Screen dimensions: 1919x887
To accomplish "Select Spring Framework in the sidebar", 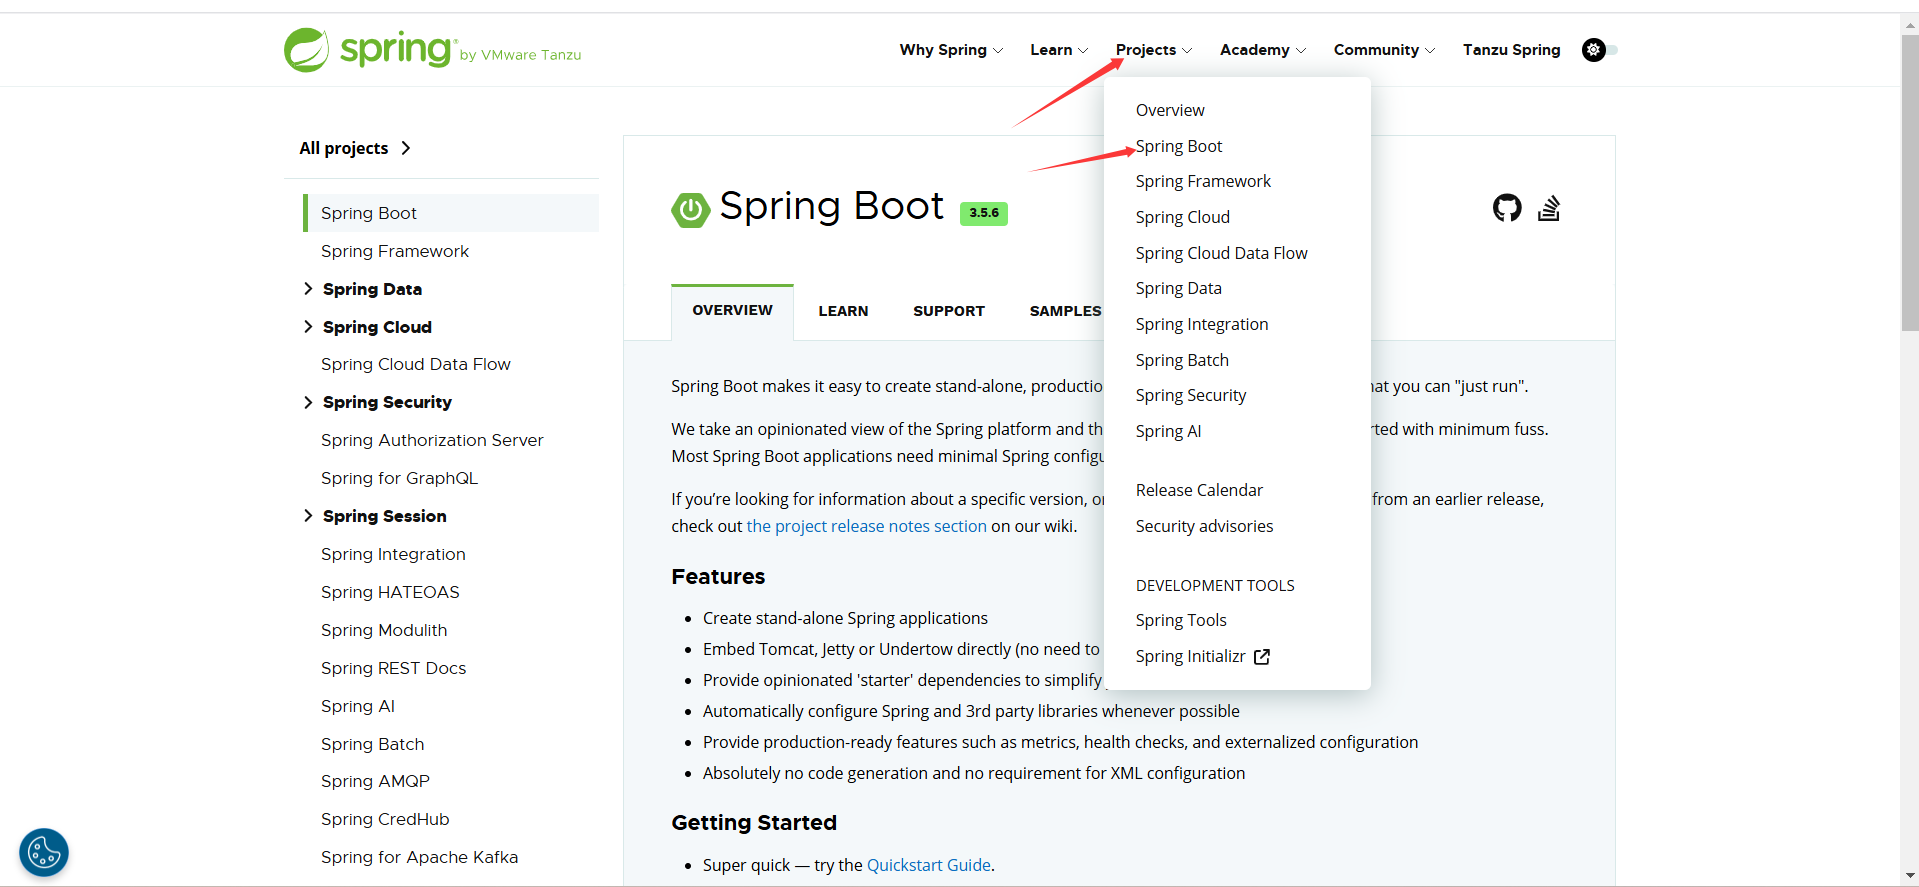I will (395, 251).
